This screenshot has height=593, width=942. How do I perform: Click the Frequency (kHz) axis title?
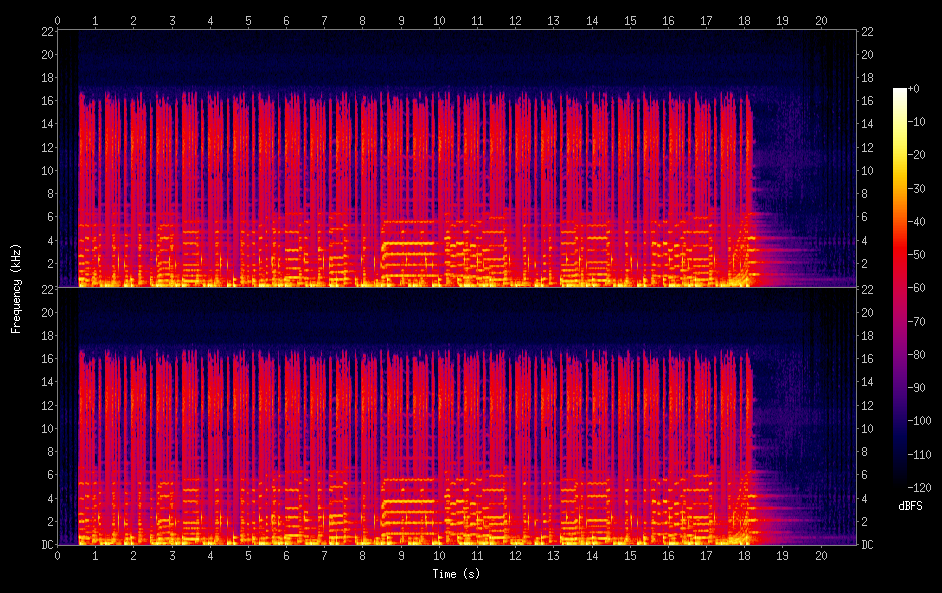(16, 287)
